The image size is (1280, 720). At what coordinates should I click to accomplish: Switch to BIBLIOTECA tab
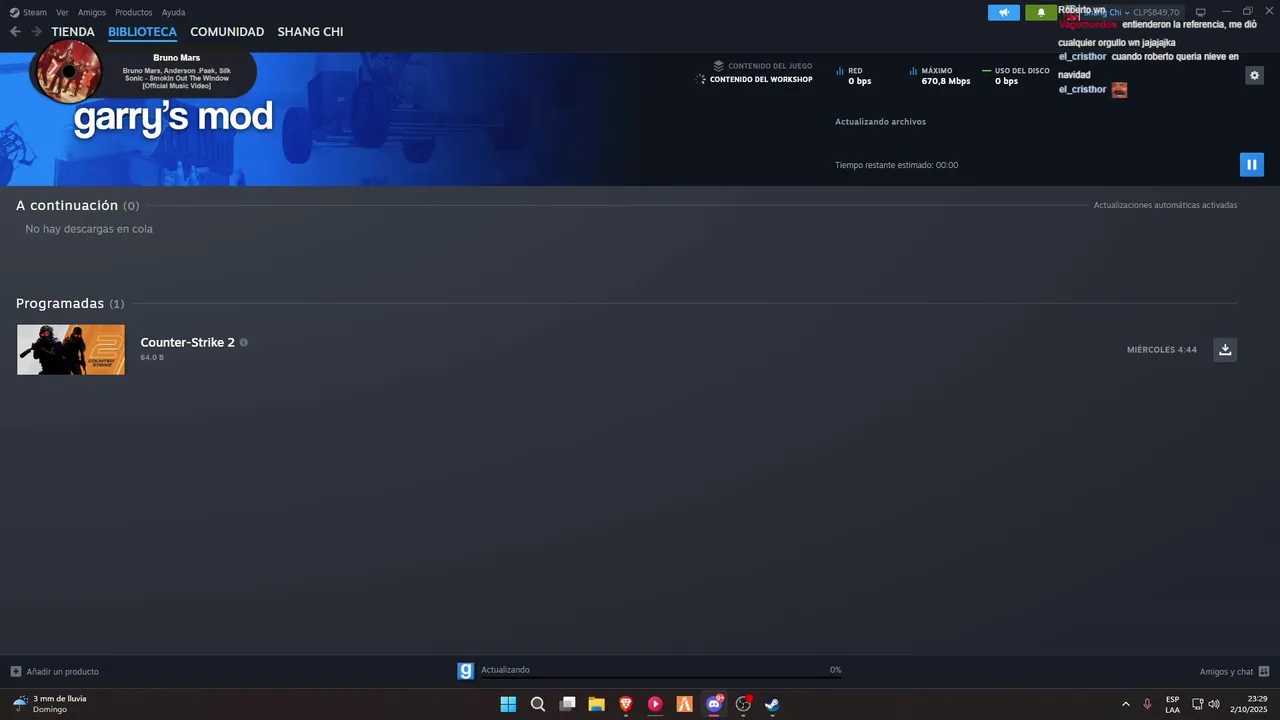[142, 32]
